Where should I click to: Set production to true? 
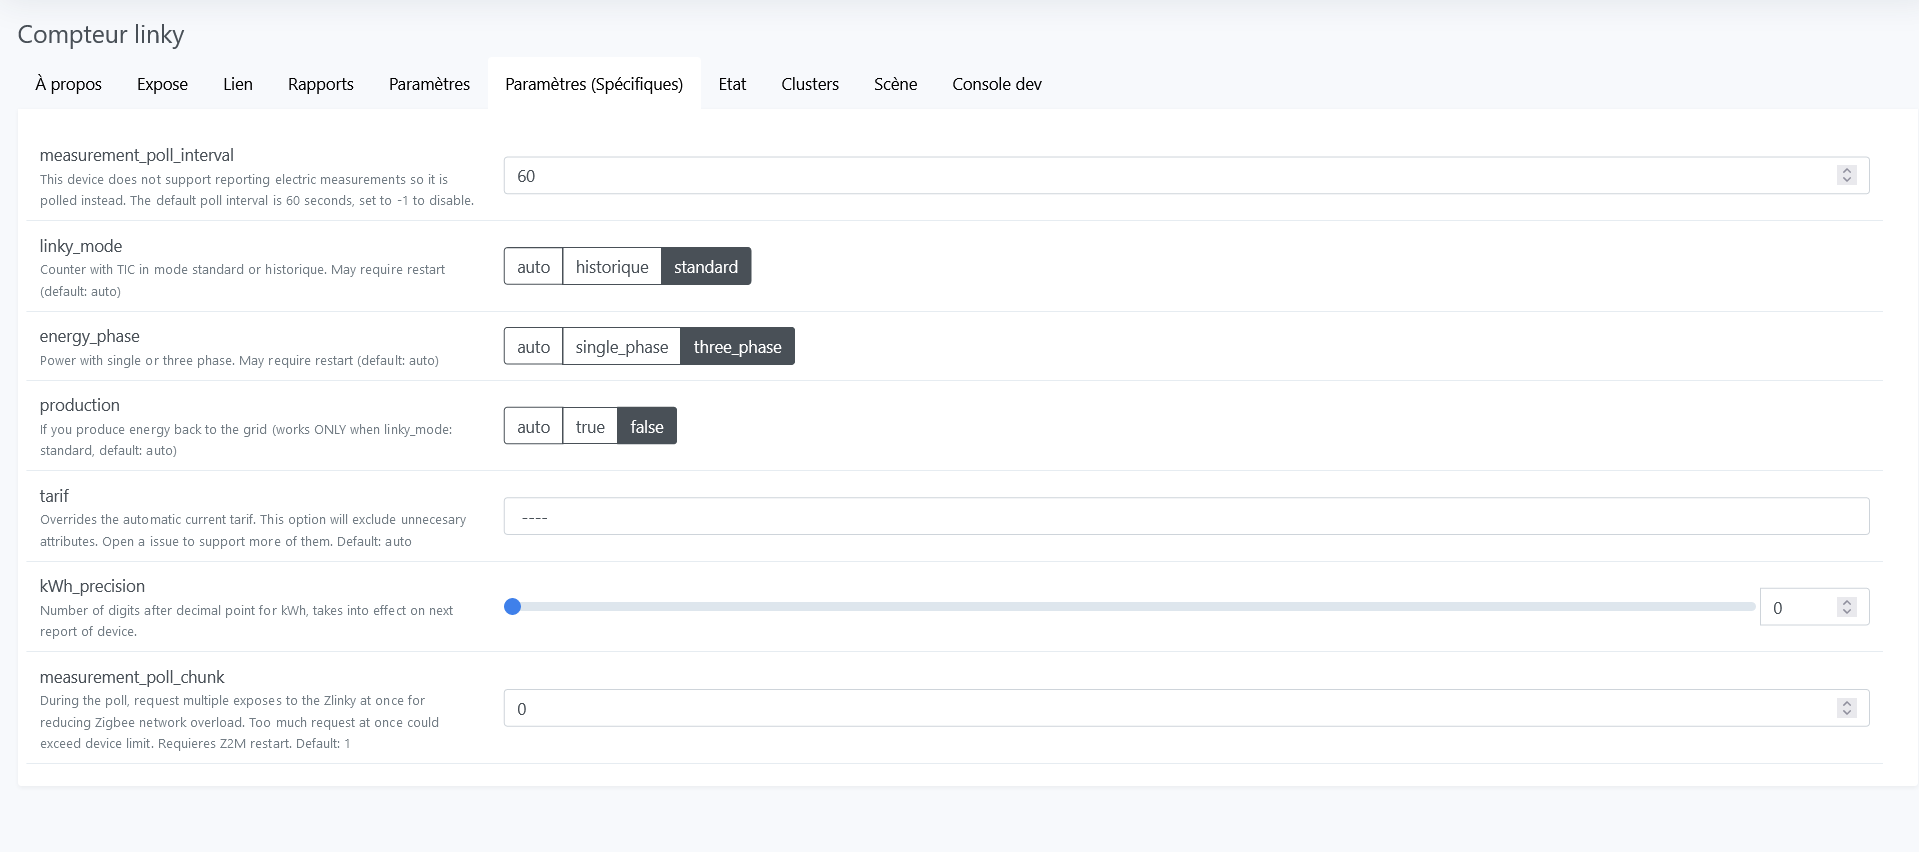(x=589, y=427)
